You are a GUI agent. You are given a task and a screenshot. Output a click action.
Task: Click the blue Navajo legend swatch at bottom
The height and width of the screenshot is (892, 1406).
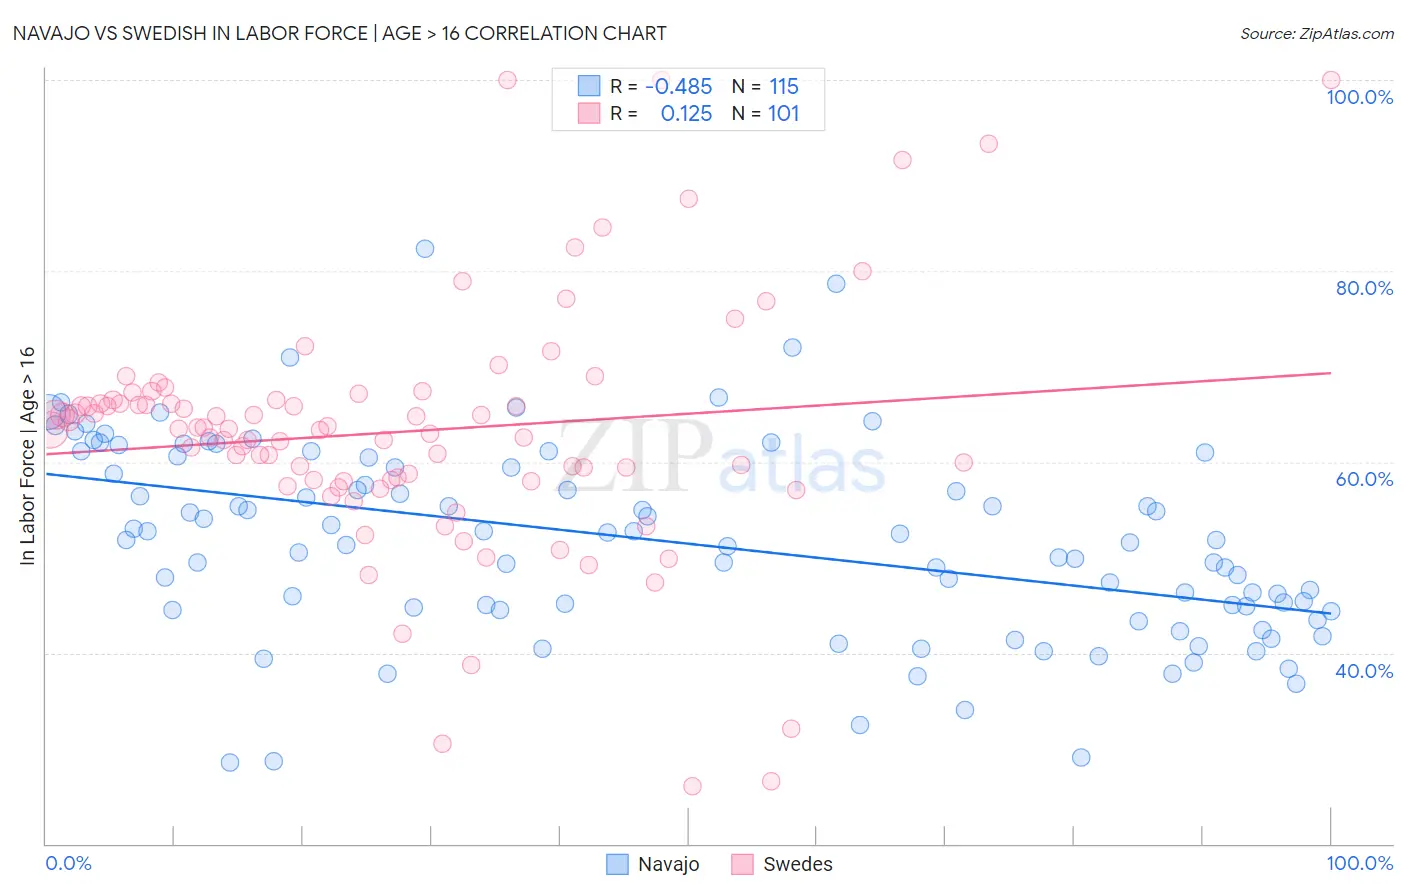pyautogui.click(x=618, y=864)
